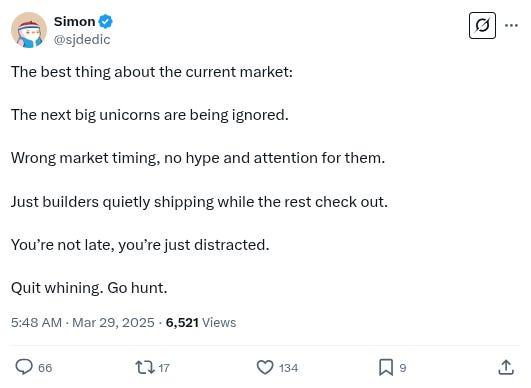
Task: Open the three-dot more options menu
Action: point(511,25)
